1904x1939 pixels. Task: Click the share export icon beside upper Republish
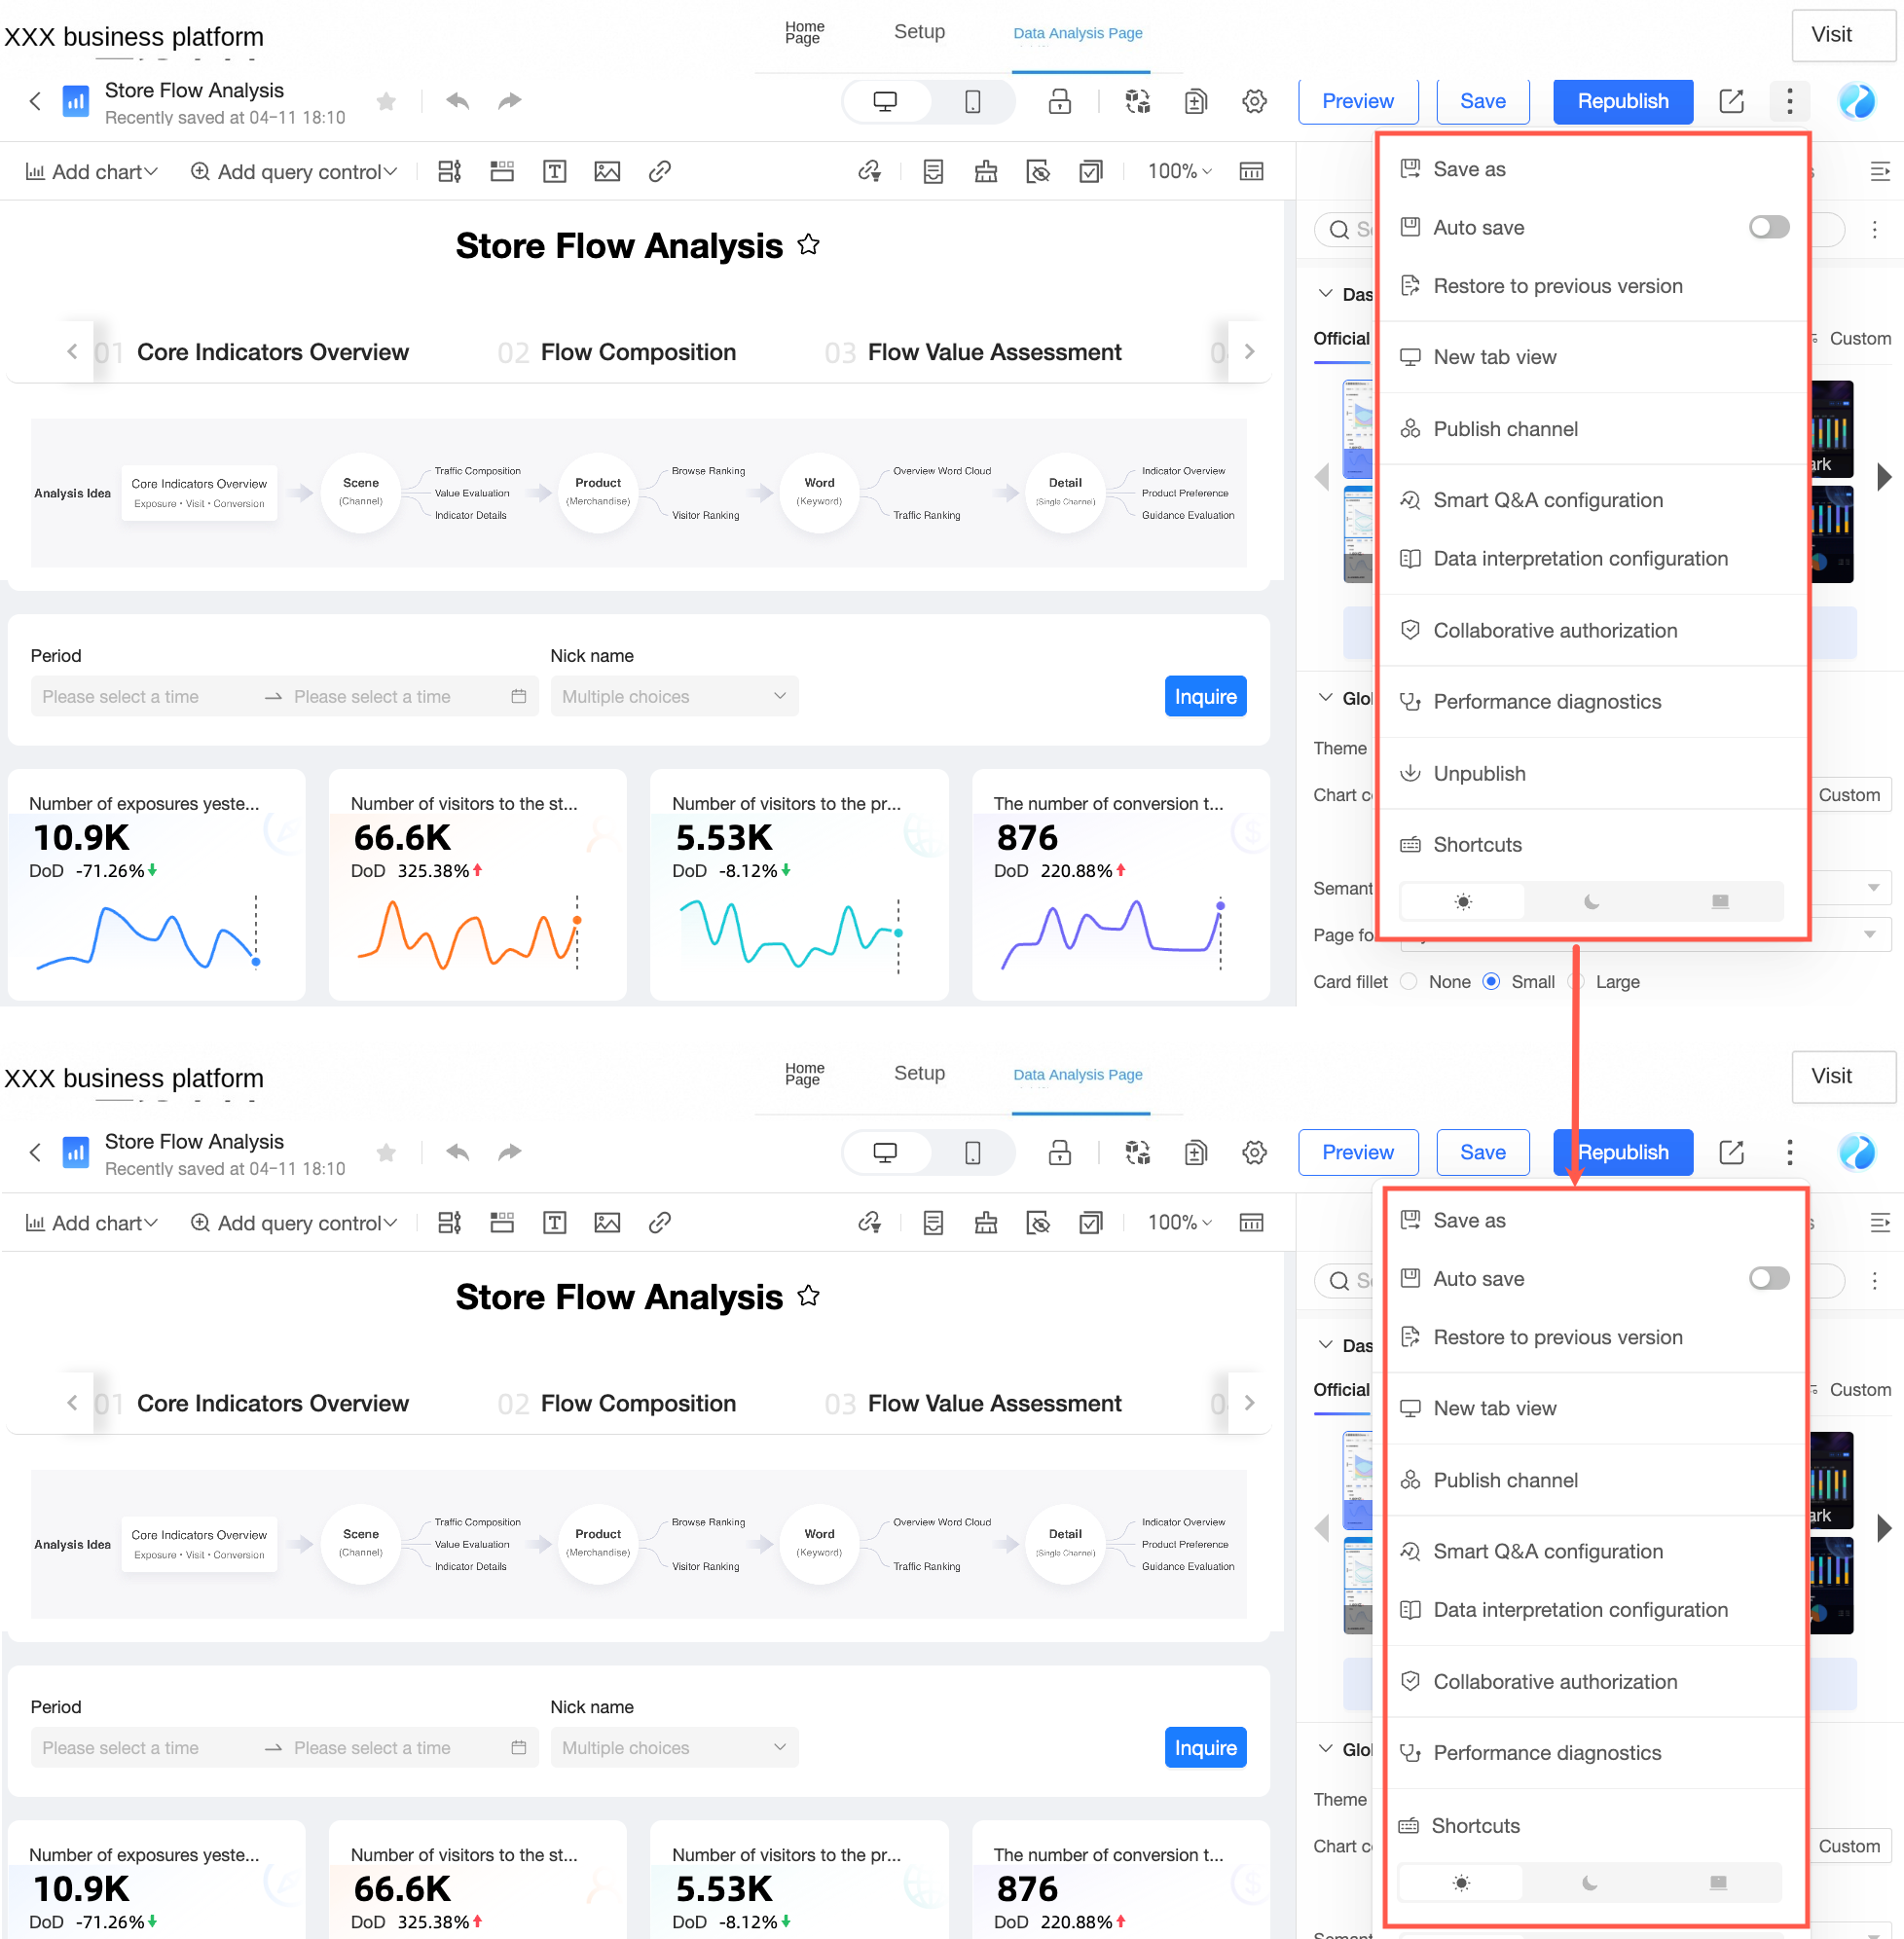click(x=1731, y=101)
